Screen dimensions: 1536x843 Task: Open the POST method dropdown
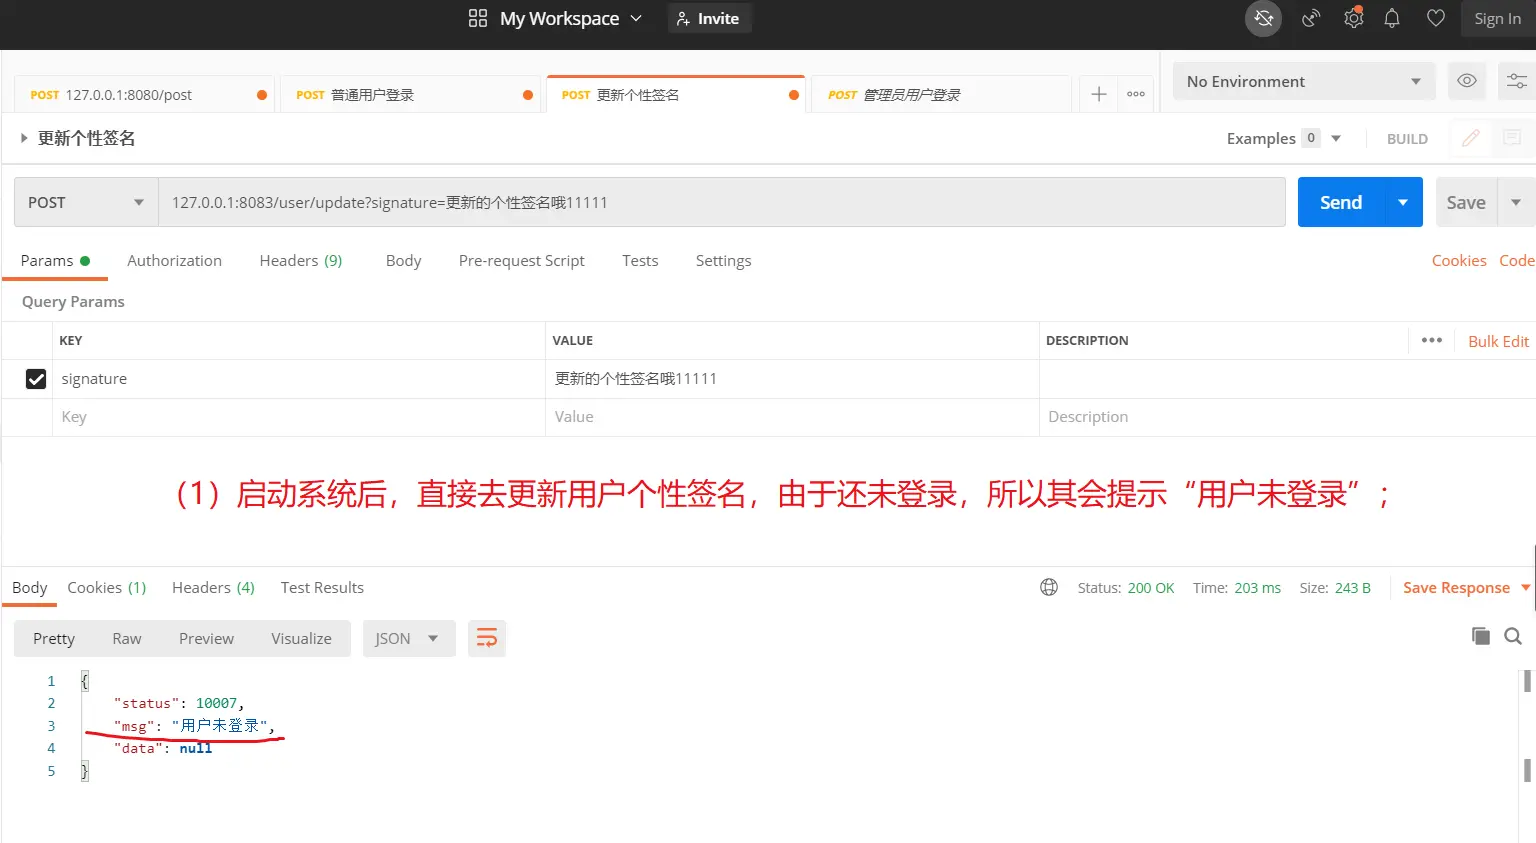(86, 202)
